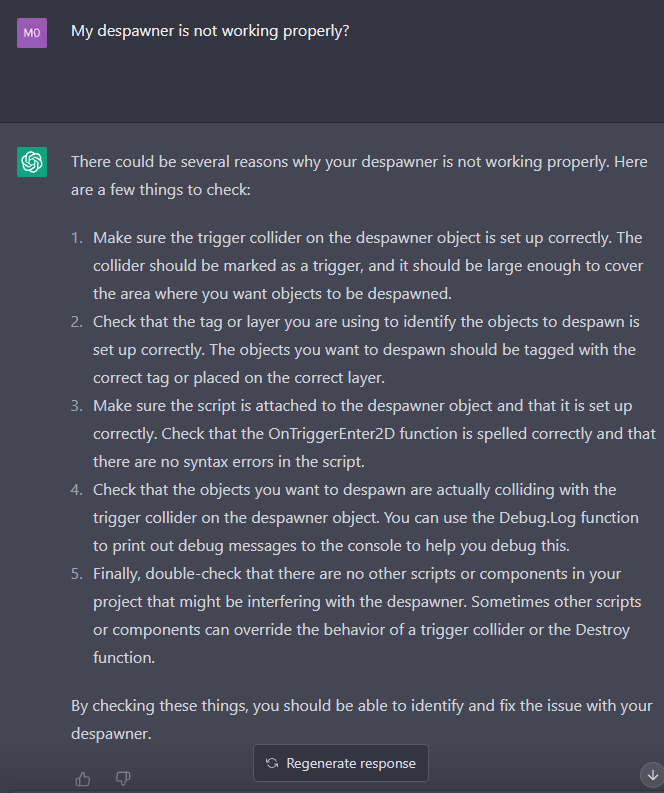Image resolution: width=664 pixels, height=793 pixels.
Task: Click list number 5 marker
Action: click(76, 574)
